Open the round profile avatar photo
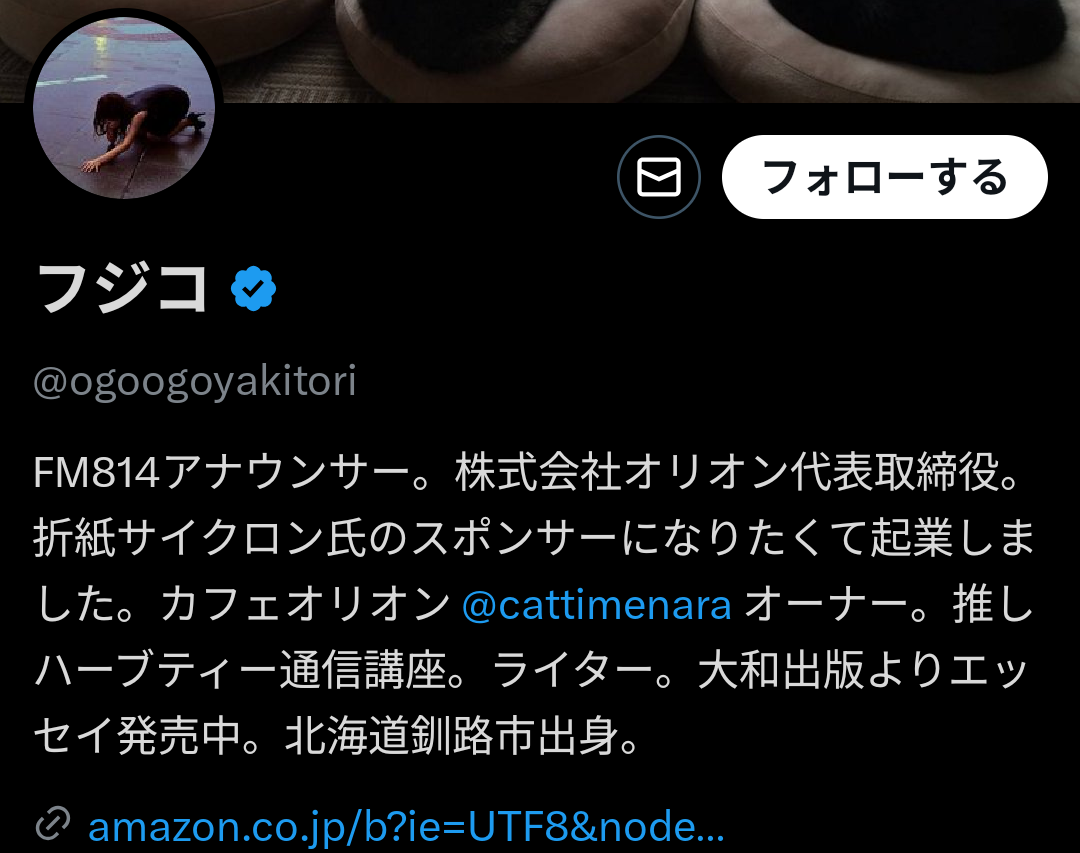Screen dimensions: 1080x853 [124, 107]
